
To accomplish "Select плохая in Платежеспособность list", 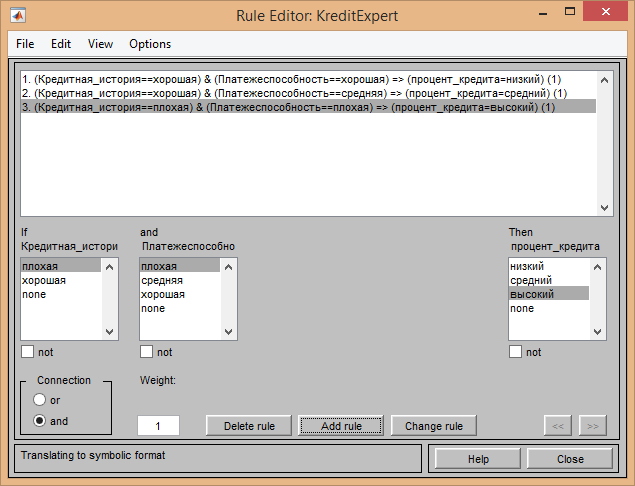I will point(180,266).
